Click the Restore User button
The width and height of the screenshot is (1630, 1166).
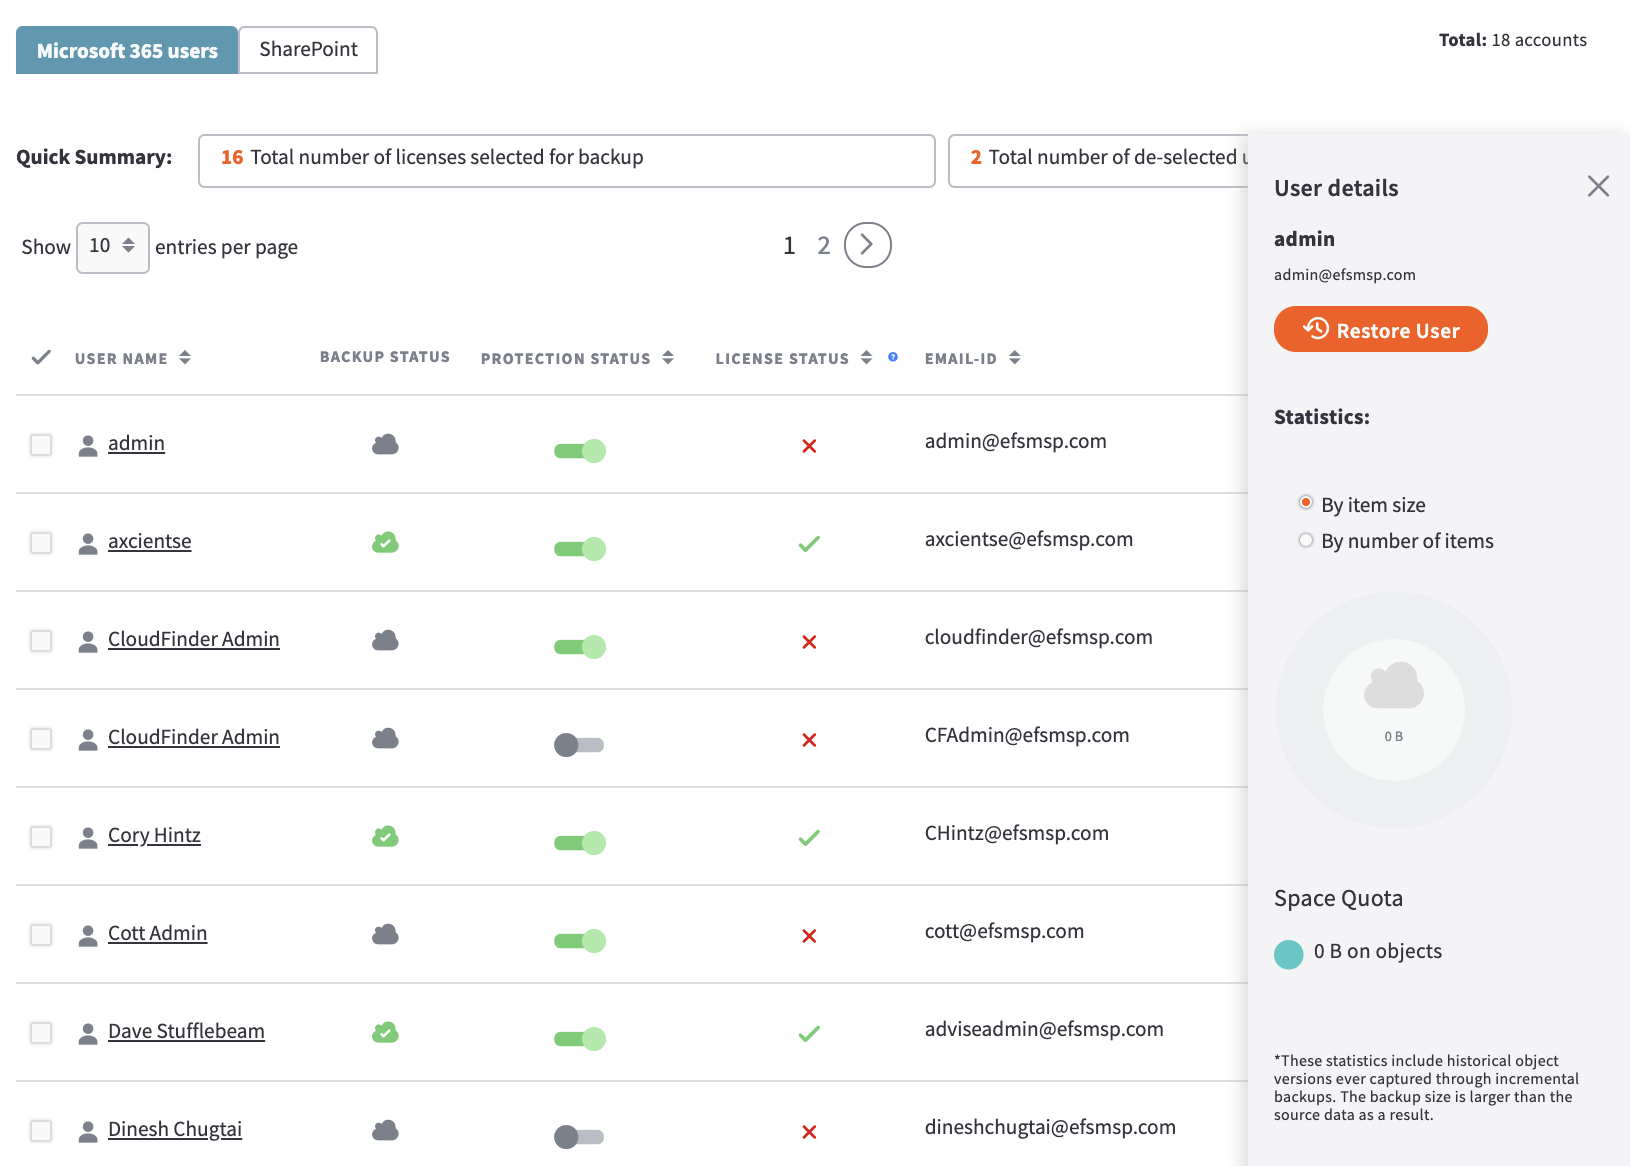(x=1380, y=329)
